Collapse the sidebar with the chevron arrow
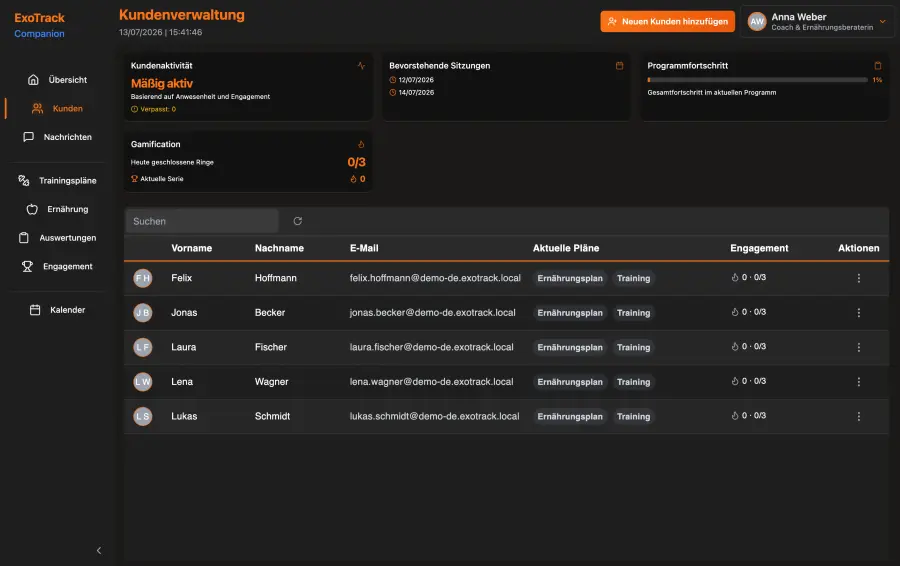900x566 pixels. click(x=99, y=551)
